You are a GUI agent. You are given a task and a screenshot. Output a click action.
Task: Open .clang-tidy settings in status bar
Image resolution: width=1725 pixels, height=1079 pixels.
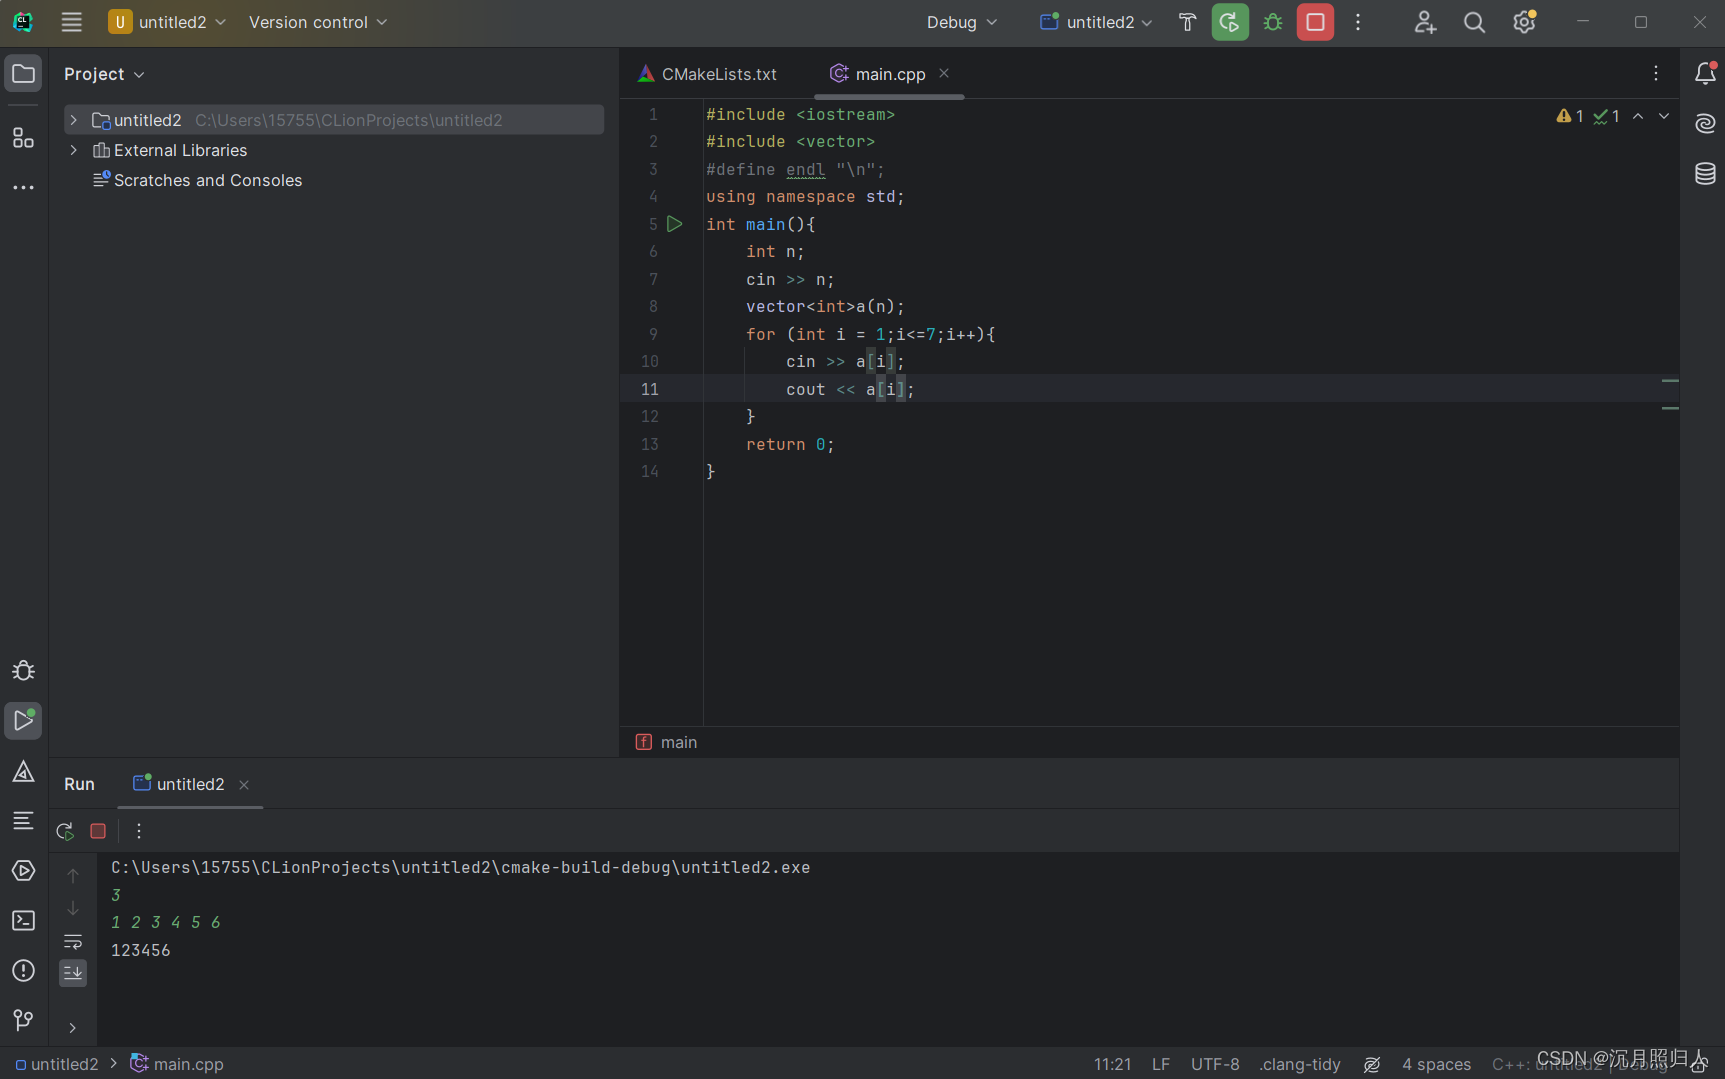coord(1300,1064)
